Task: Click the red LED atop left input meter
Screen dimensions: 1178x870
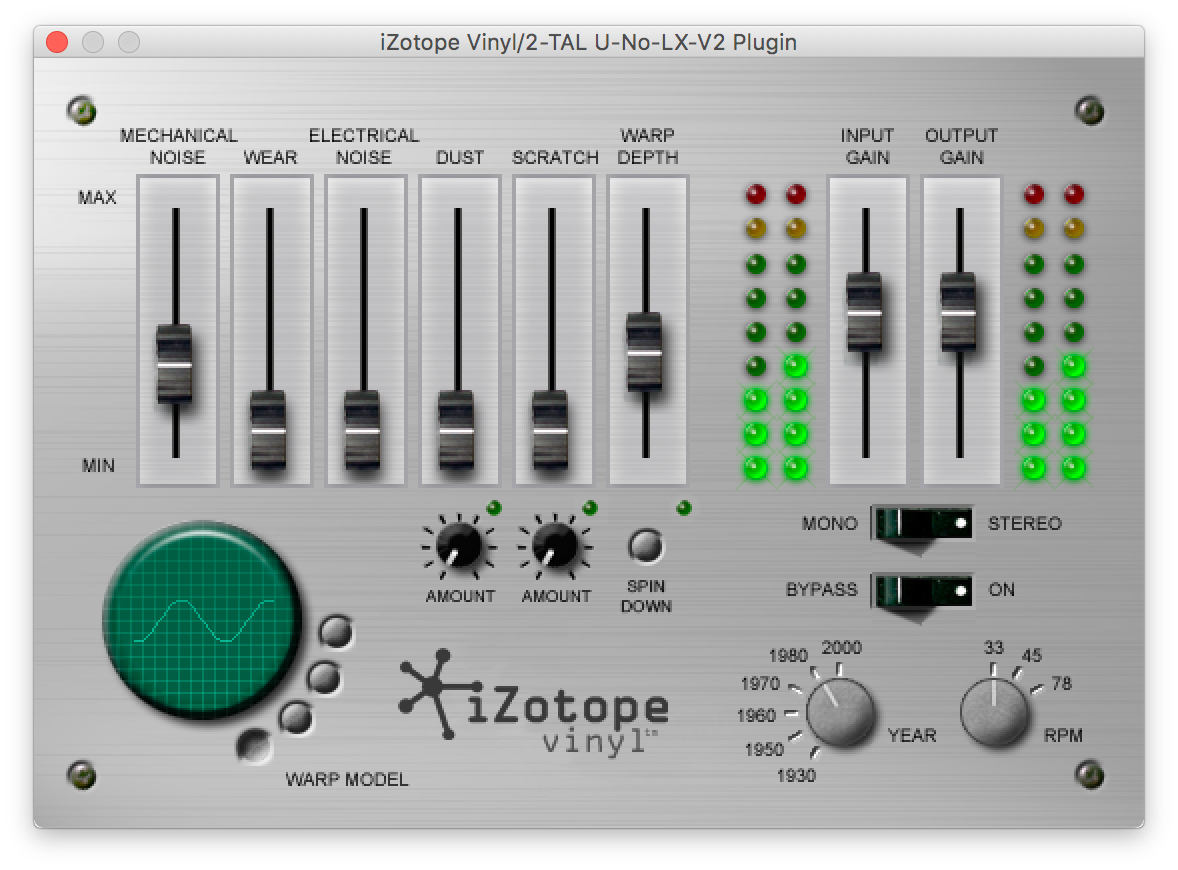Action: tap(756, 195)
